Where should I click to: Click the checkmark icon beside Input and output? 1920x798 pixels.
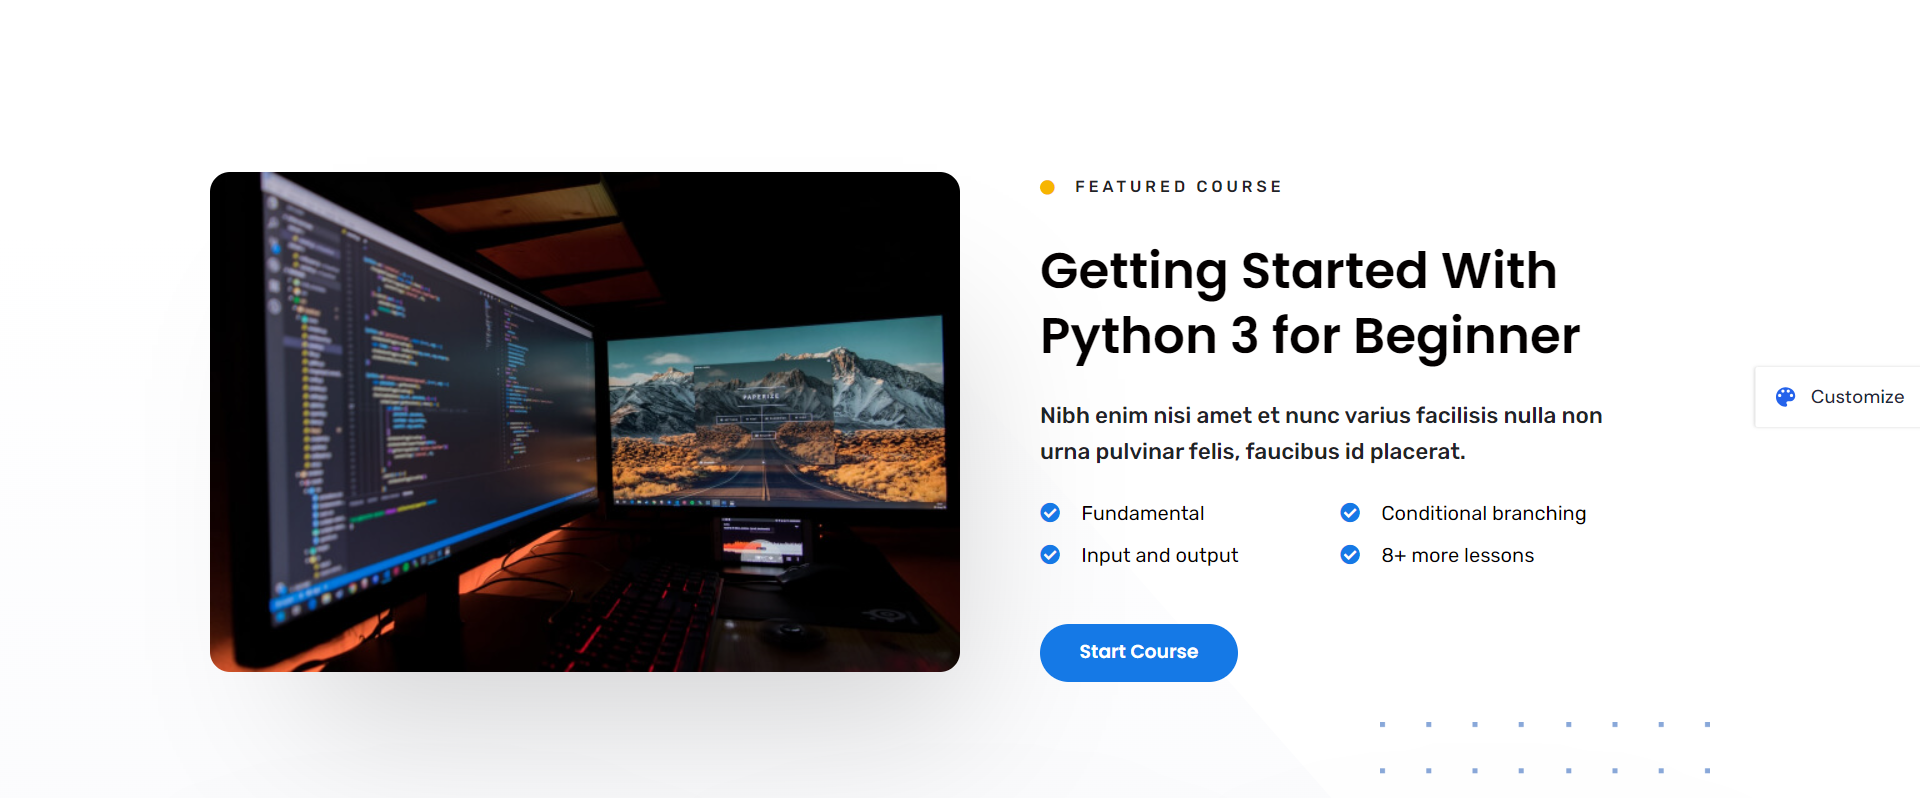pyautogui.click(x=1050, y=554)
